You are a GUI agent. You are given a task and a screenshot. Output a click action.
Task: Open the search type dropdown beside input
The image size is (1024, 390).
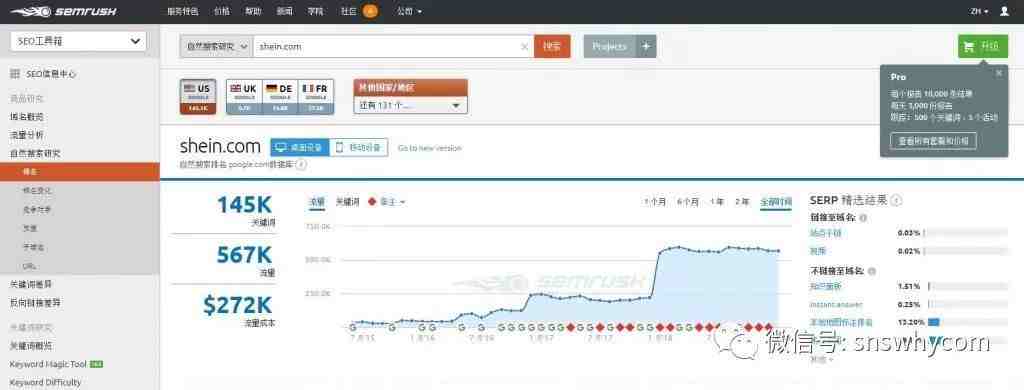216,47
